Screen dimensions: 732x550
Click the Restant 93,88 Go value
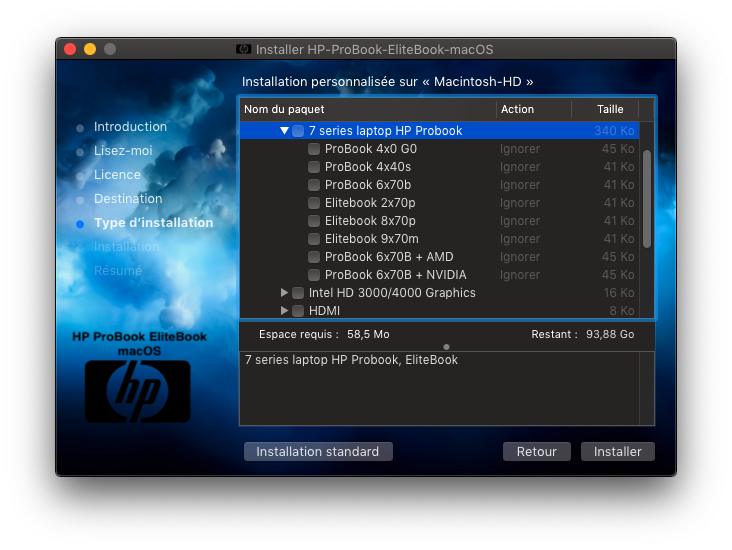point(610,334)
